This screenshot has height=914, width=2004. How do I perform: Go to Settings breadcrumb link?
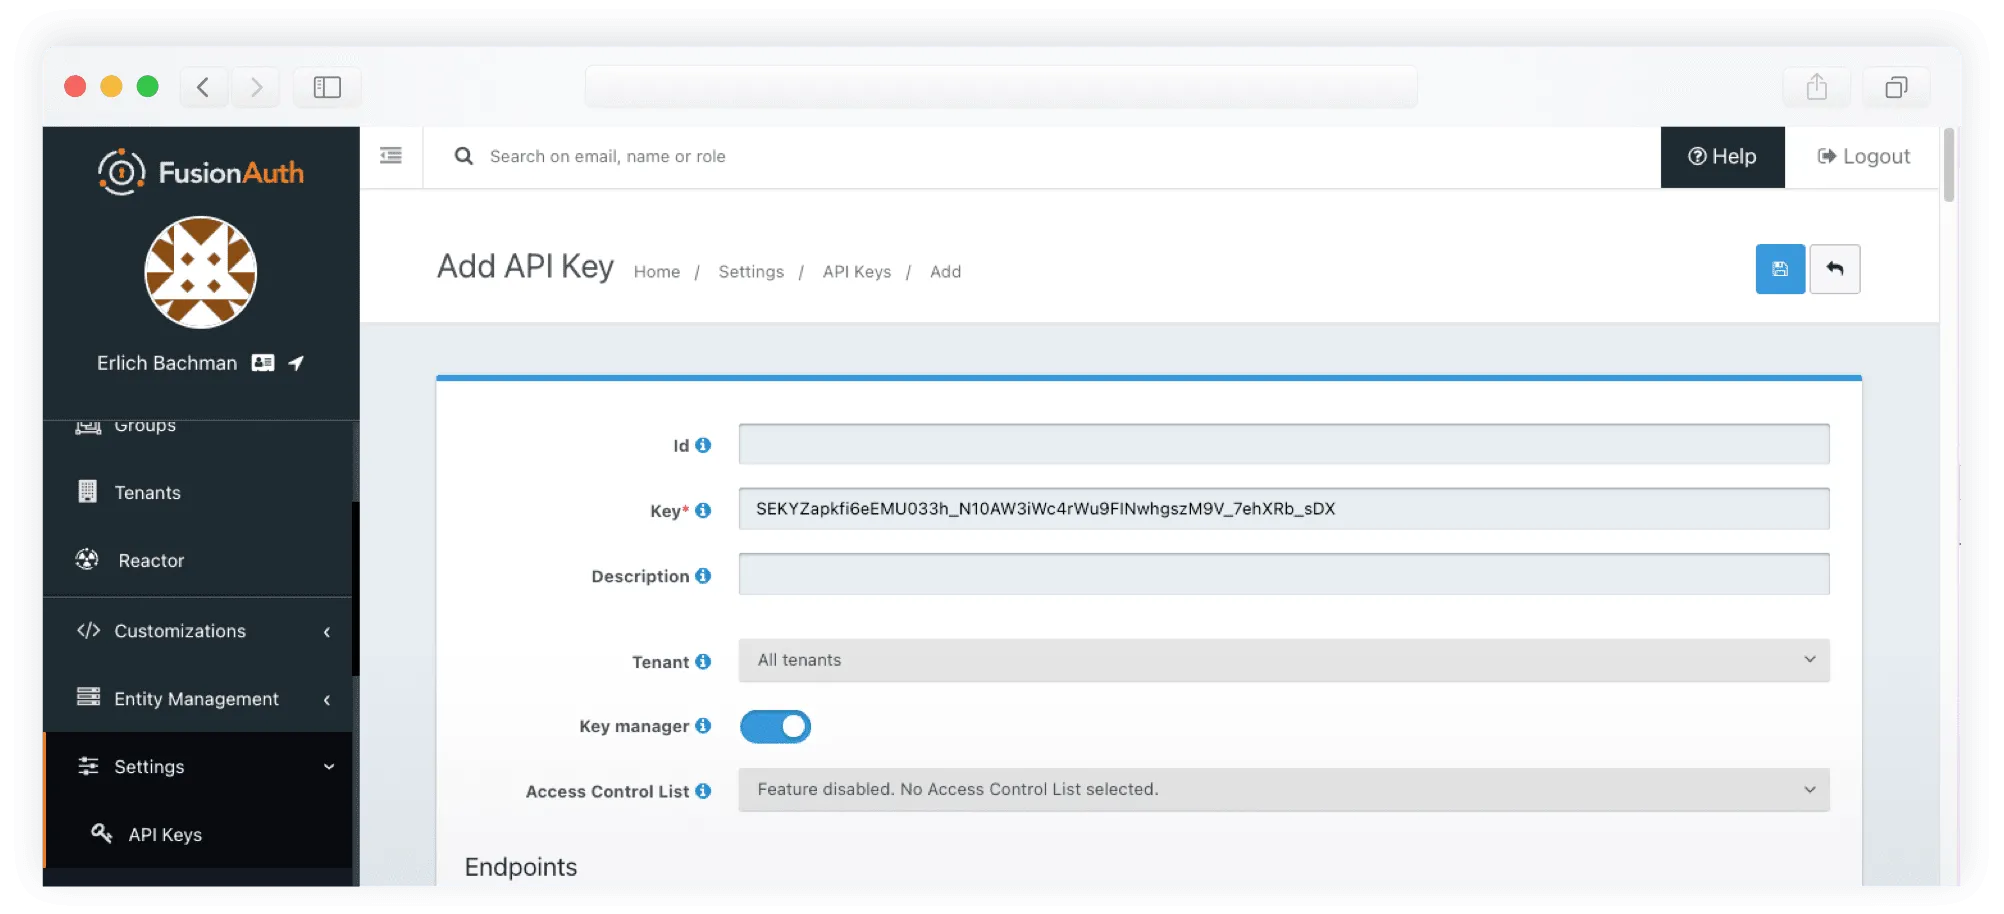tap(751, 272)
